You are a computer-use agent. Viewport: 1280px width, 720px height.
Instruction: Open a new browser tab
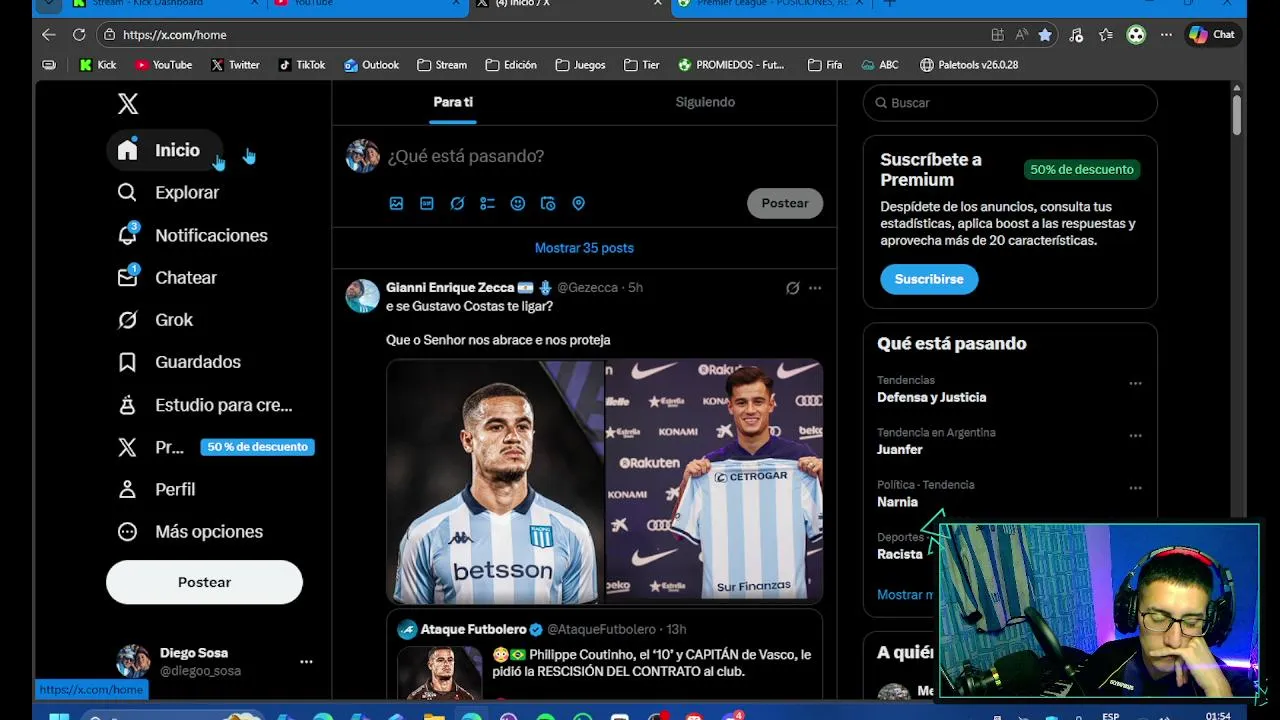[x=889, y=4]
